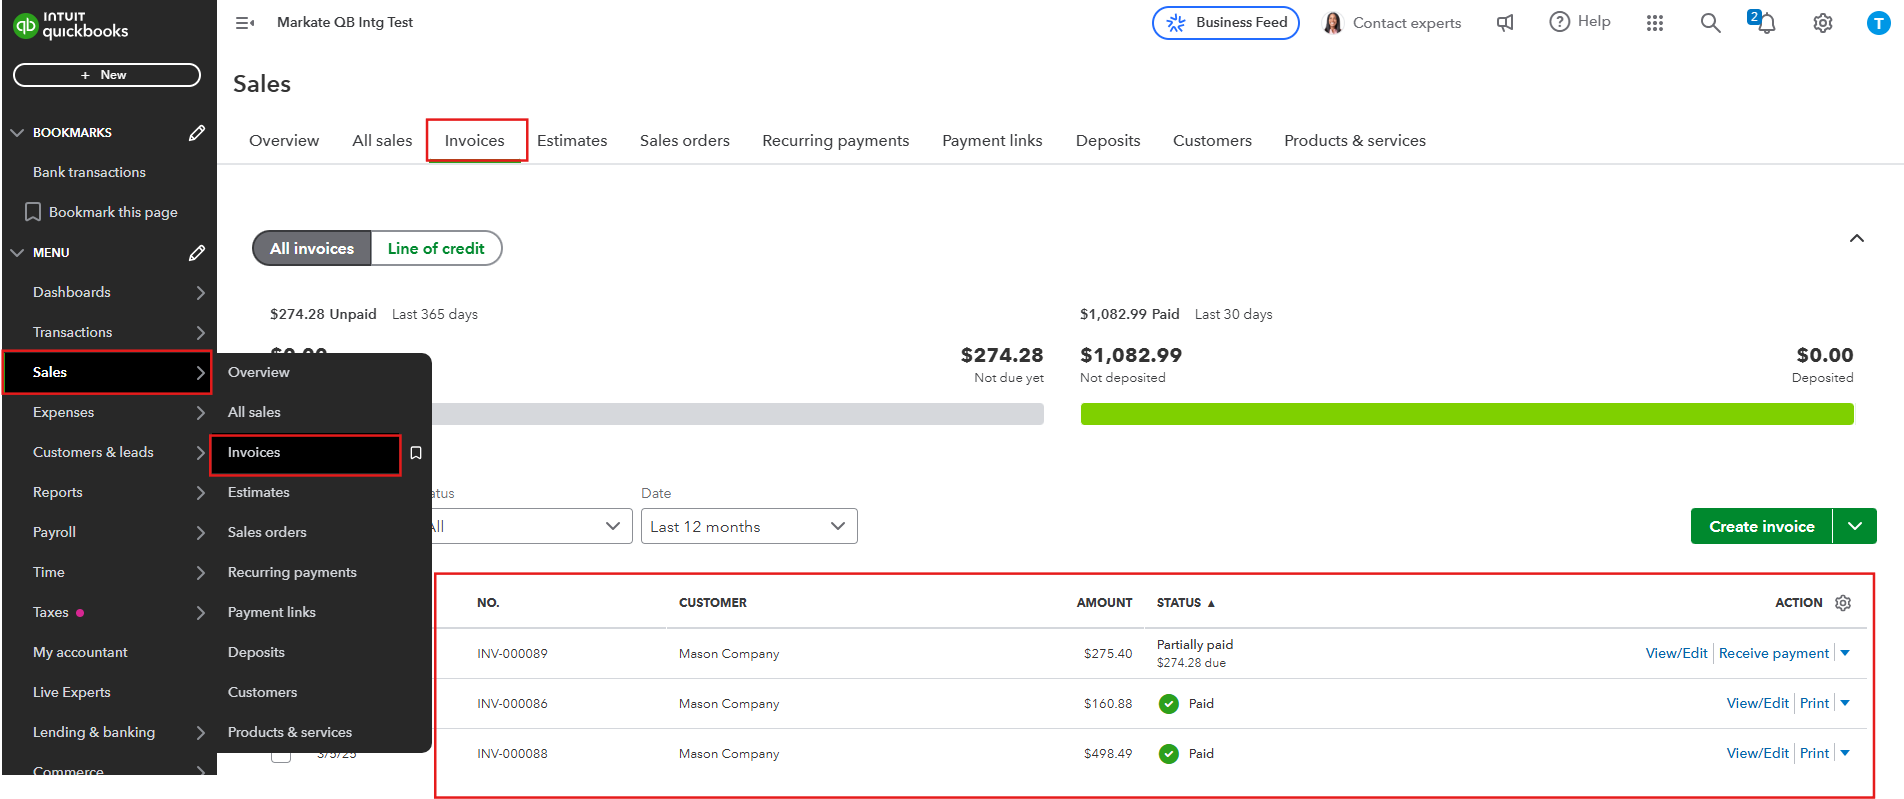Switch to the All sales tab
Viewport: 1904px width, 799px height.
[x=382, y=140]
